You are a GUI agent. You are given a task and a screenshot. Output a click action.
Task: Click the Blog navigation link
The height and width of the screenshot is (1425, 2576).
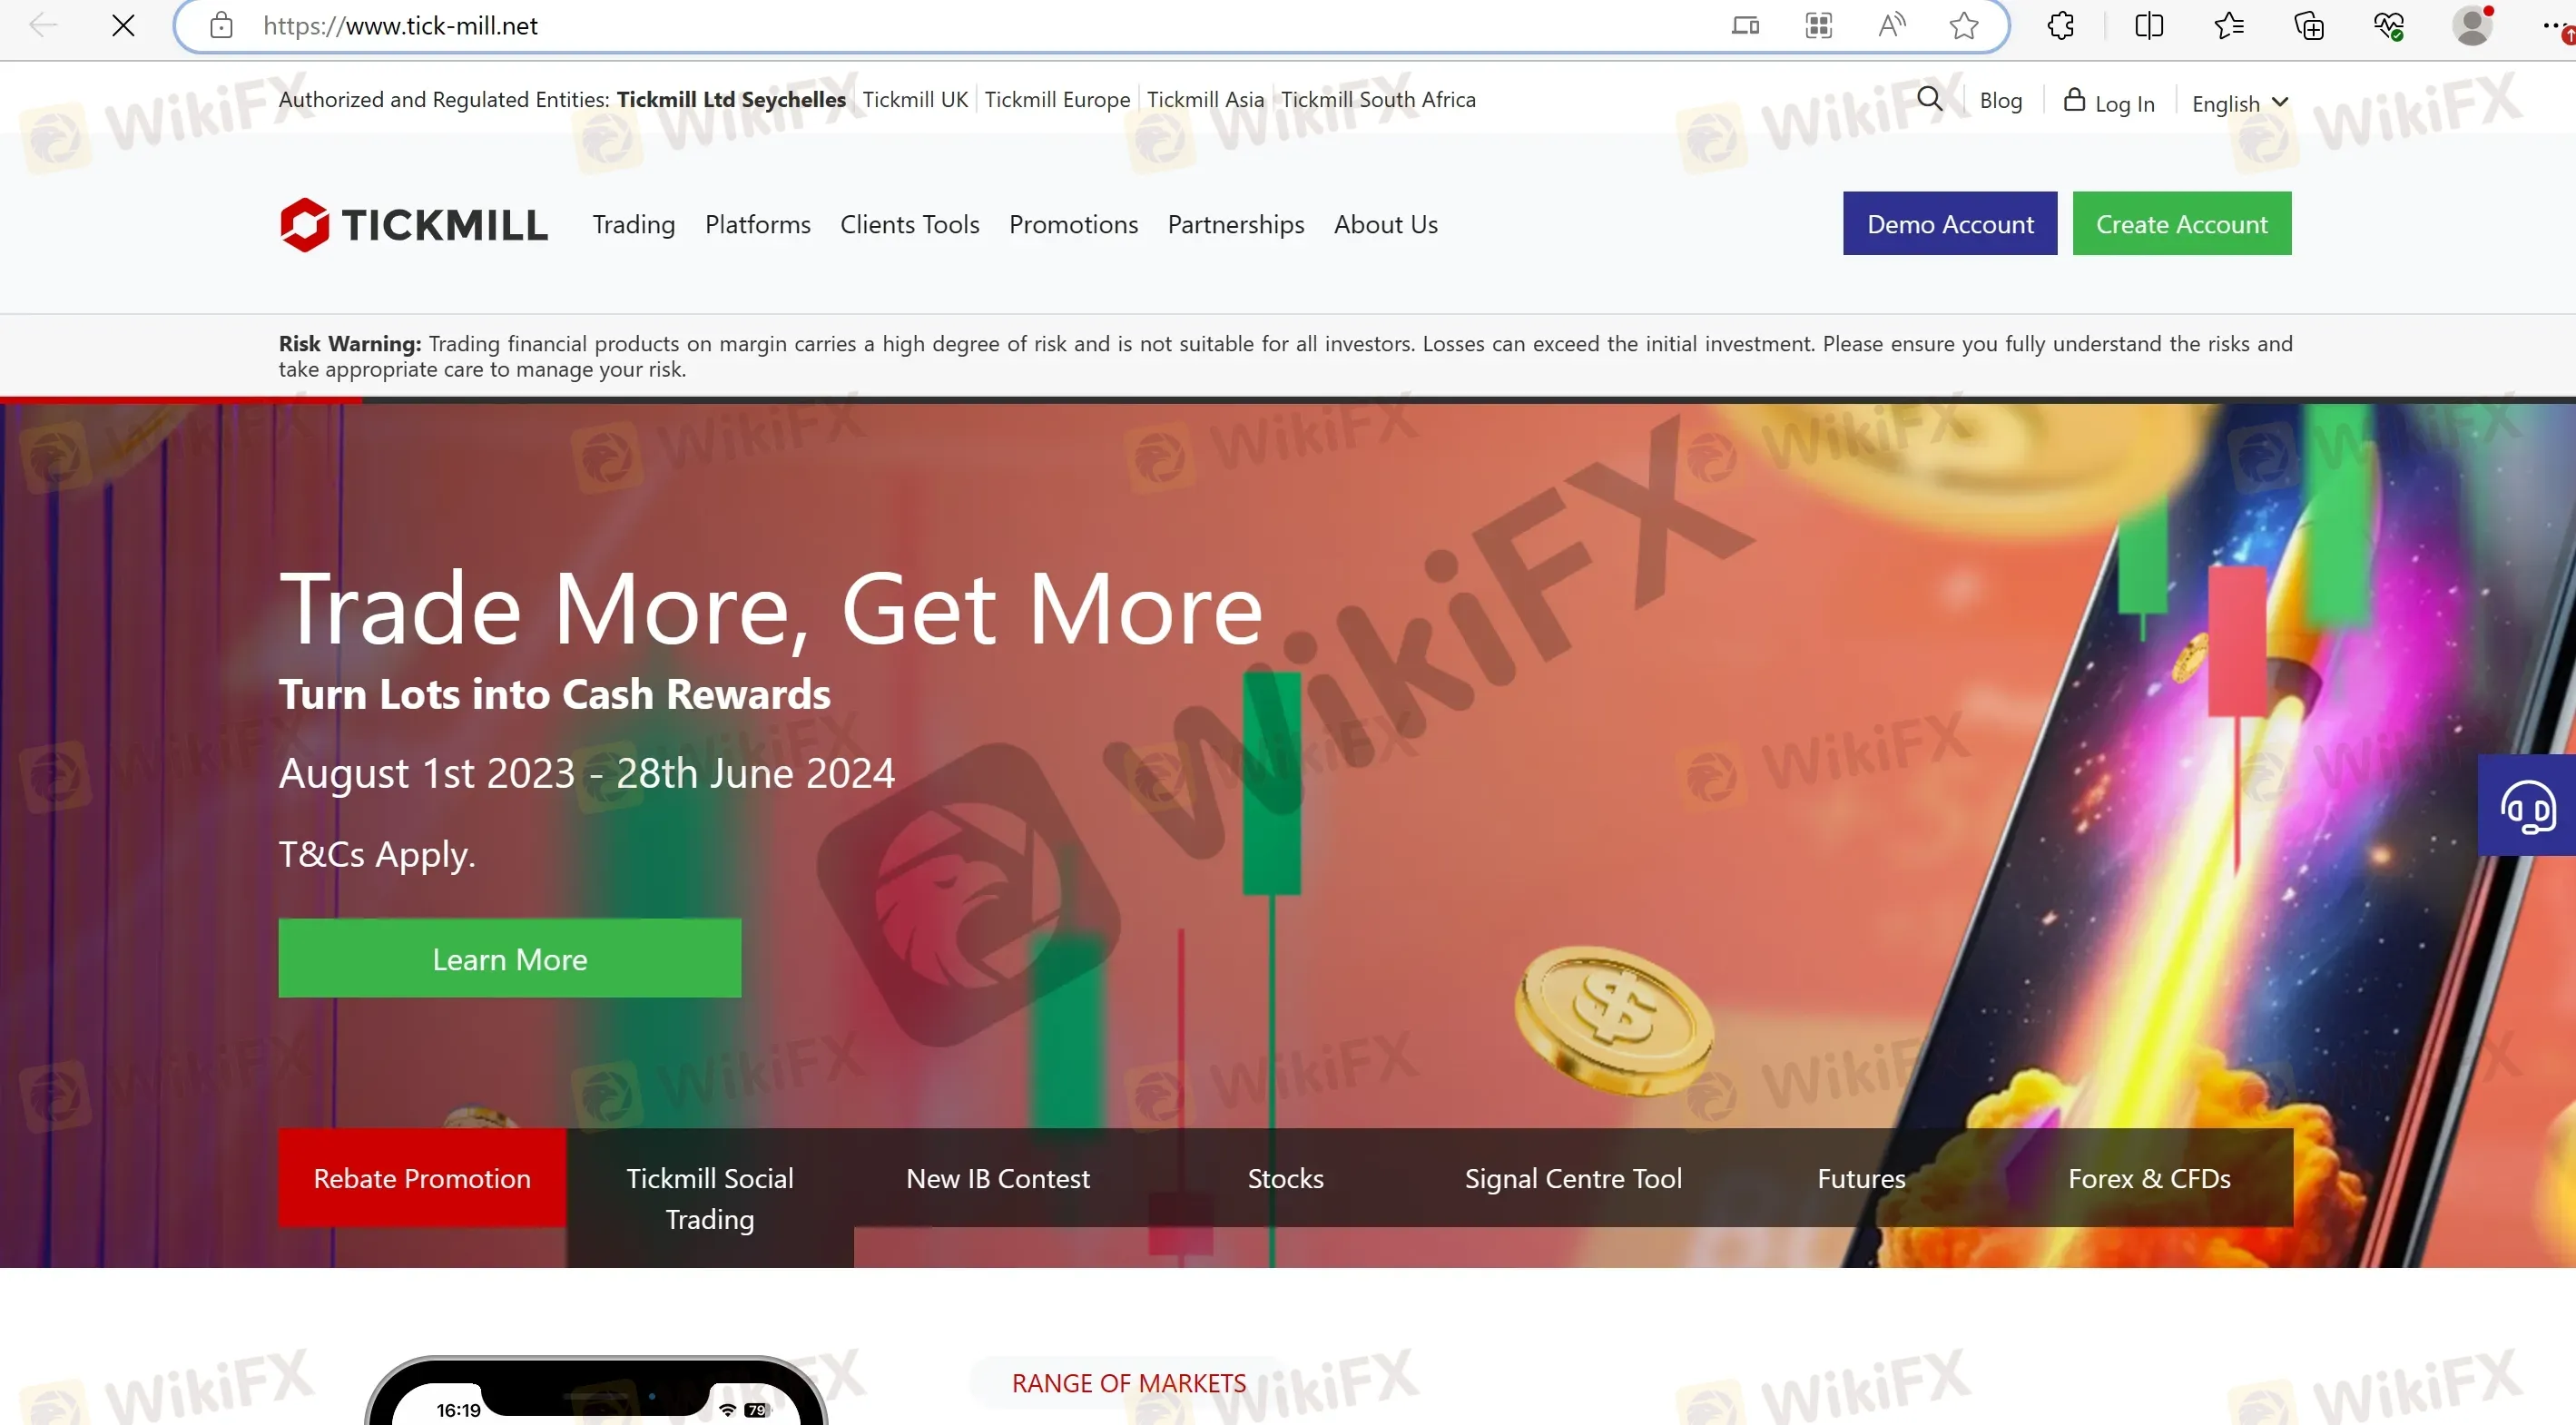2001,100
